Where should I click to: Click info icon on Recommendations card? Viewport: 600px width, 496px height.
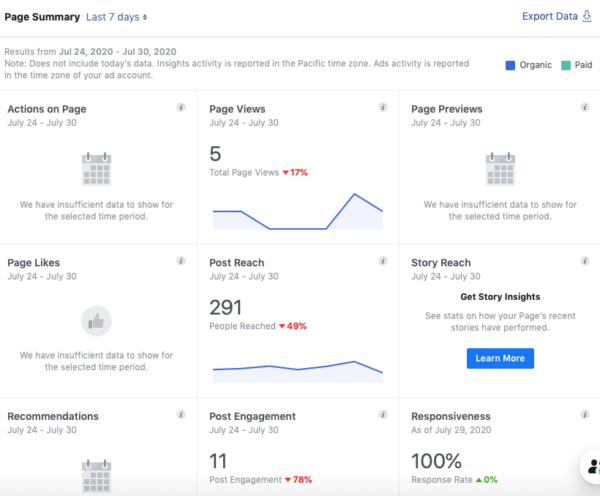[x=181, y=414]
